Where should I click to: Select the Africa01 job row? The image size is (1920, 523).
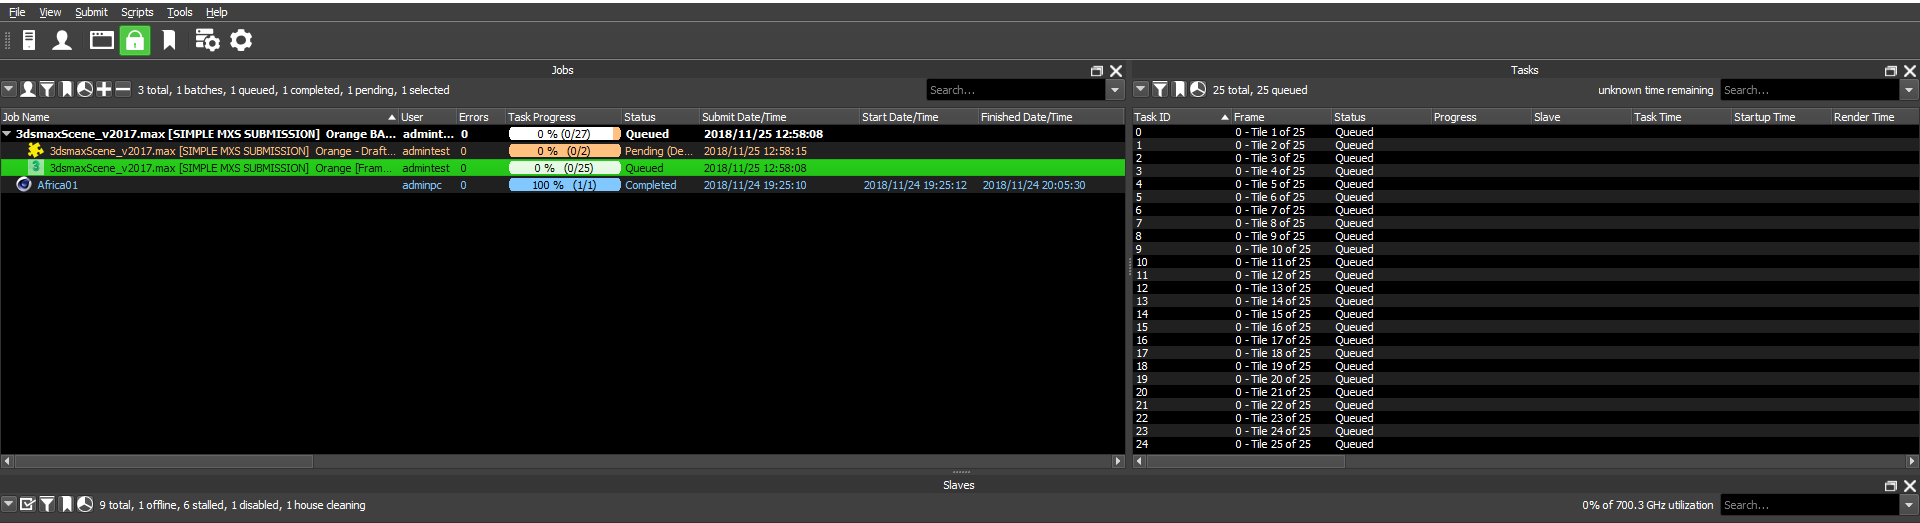click(x=57, y=185)
